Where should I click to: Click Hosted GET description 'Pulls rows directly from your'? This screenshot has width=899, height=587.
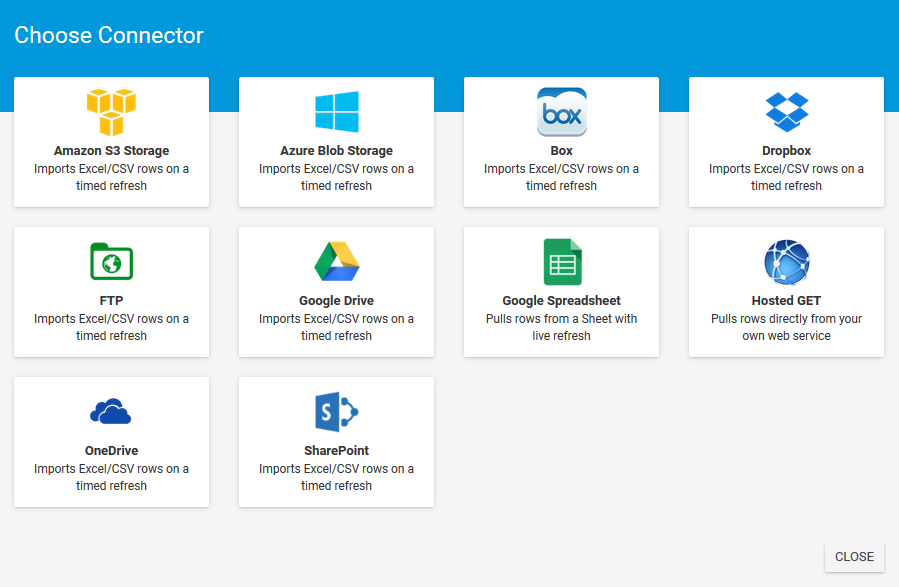pos(787,319)
